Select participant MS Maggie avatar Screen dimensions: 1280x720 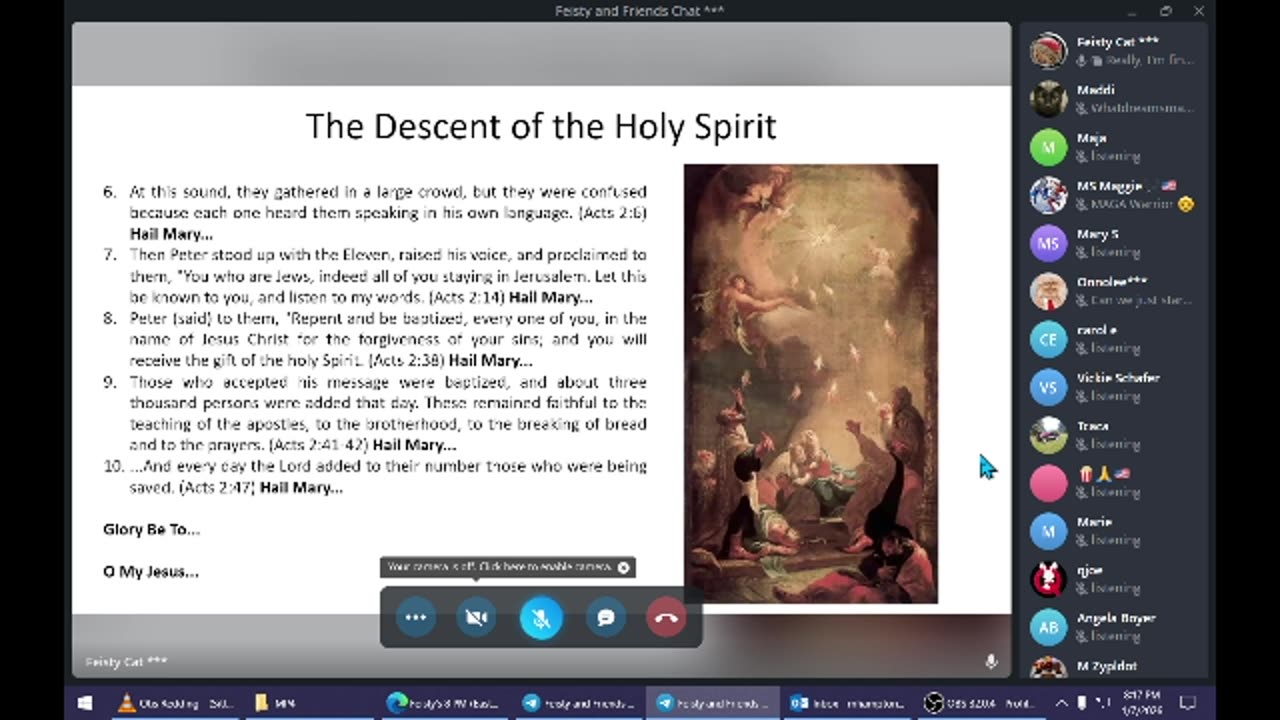(1048, 195)
